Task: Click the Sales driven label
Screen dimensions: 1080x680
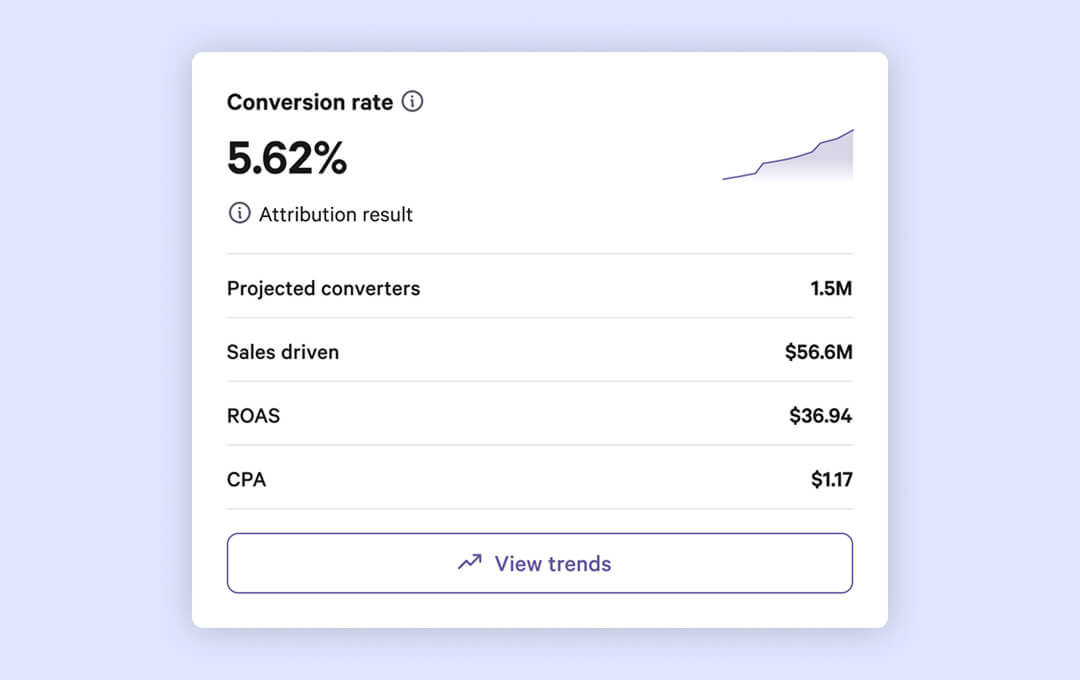Action: (x=282, y=352)
